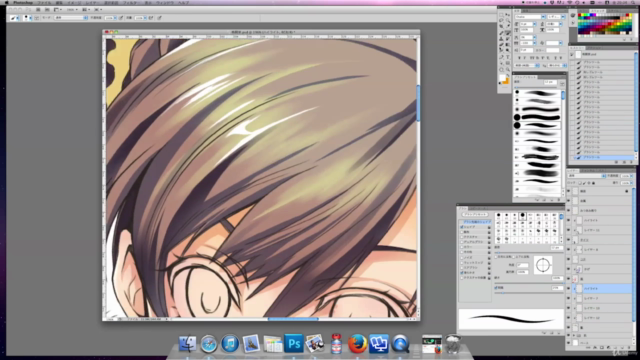The width and height of the screenshot is (640, 360).
Task: Open the レイヤー menu
Action: coord(92,3)
